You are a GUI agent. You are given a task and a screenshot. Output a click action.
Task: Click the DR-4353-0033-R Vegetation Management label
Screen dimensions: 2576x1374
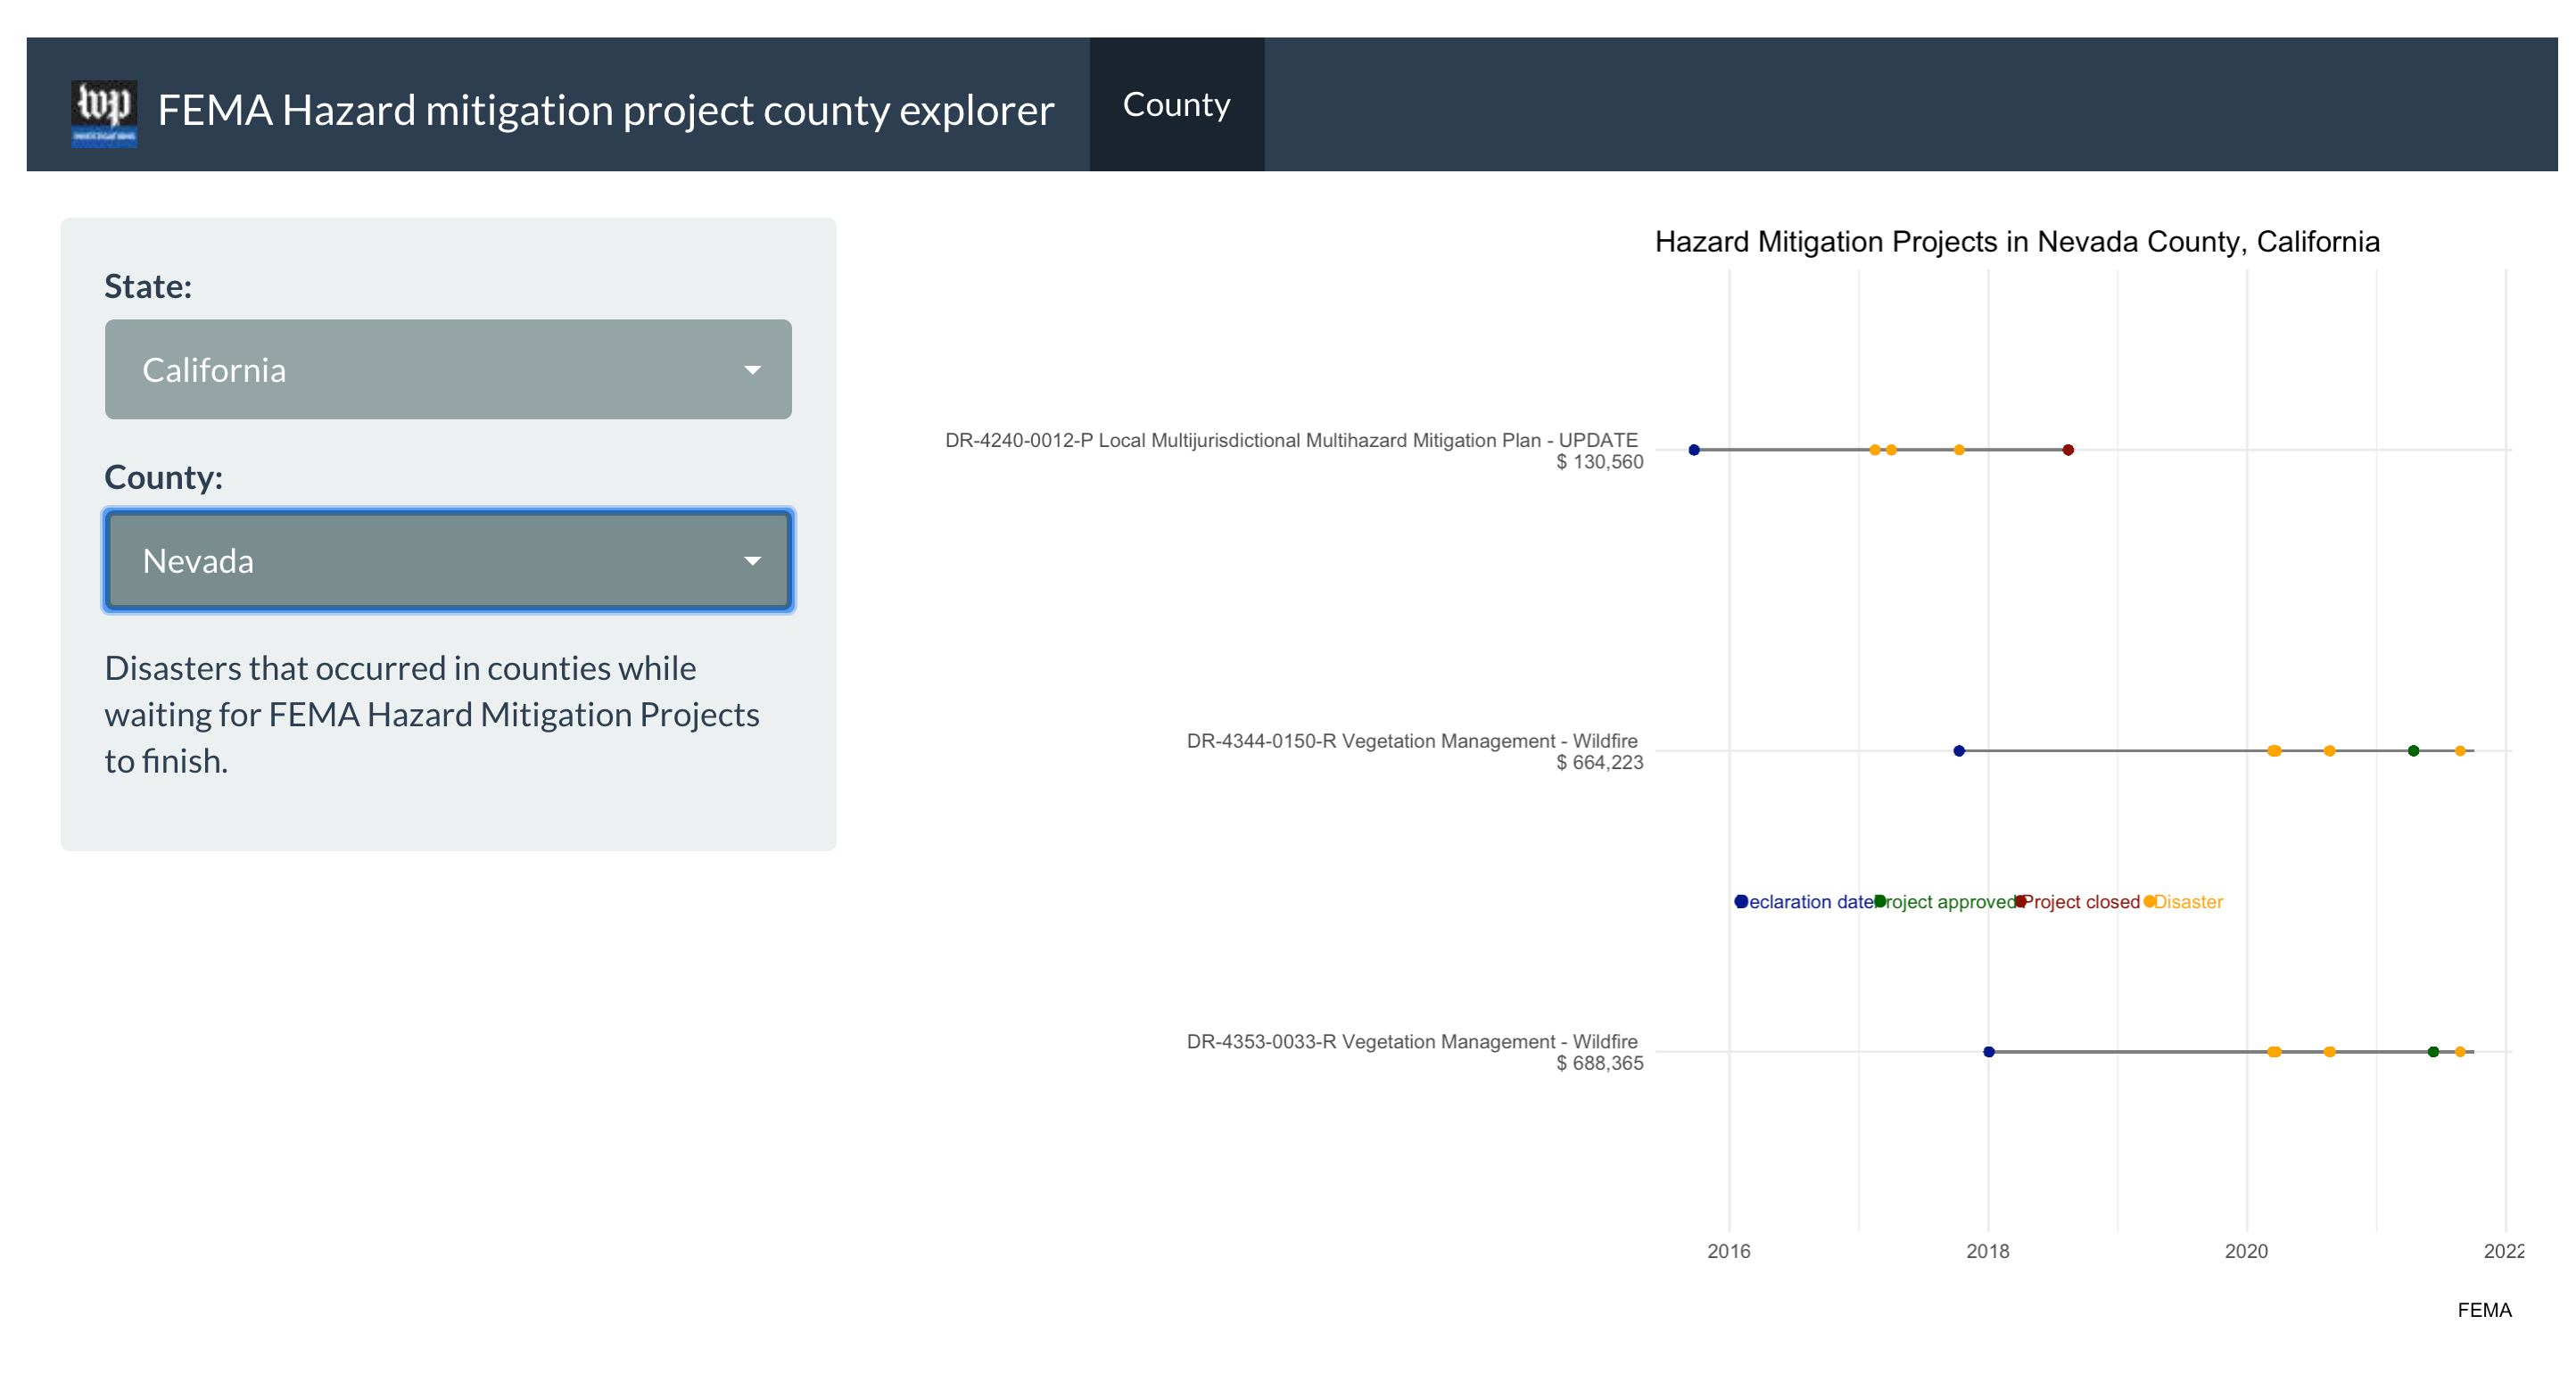(x=1411, y=1042)
